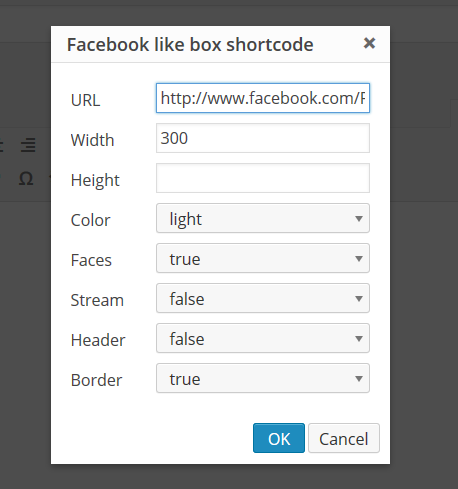Image resolution: width=458 pixels, height=489 pixels.
Task: Focus the URL input field
Action: pyautogui.click(x=263, y=98)
